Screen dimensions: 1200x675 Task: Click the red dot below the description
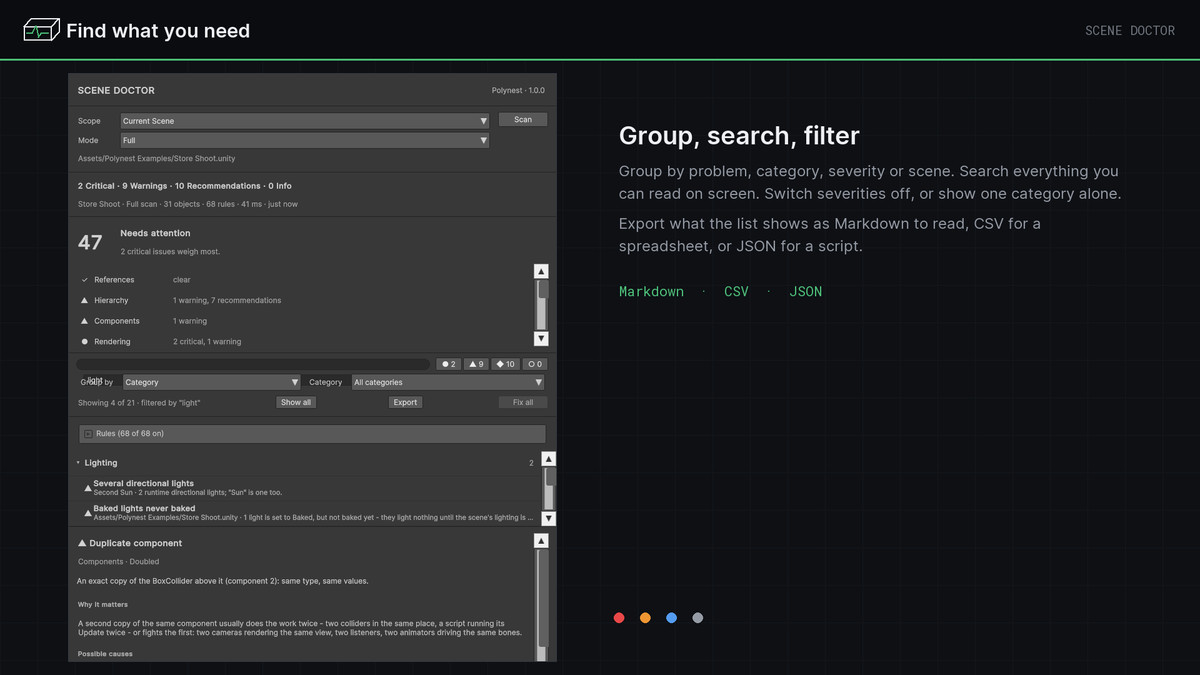[x=619, y=618]
